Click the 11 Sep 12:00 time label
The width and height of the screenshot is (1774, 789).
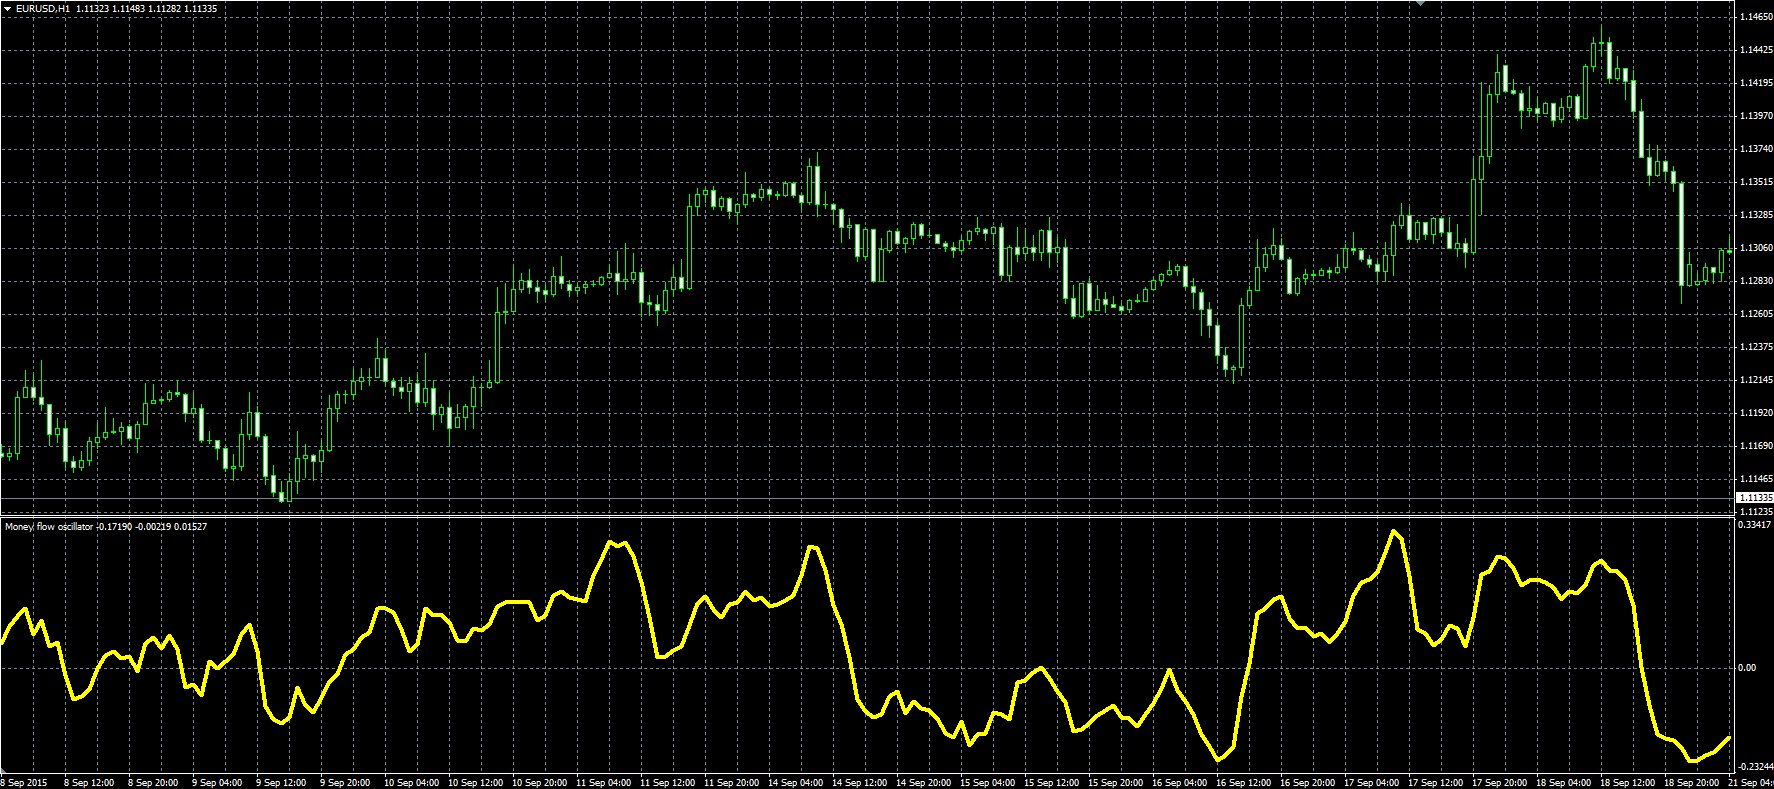click(668, 783)
